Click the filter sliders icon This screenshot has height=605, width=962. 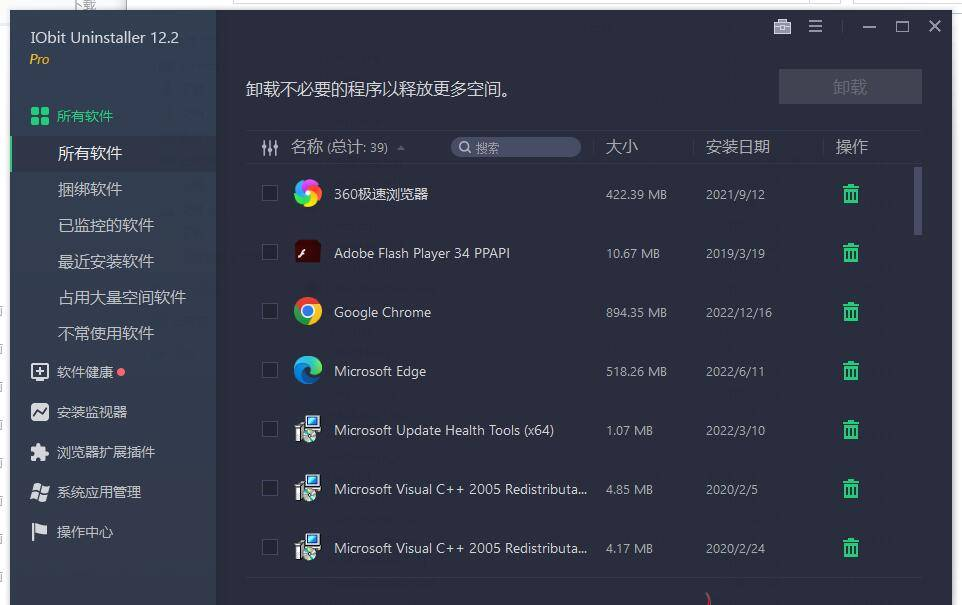(x=270, y=147)
